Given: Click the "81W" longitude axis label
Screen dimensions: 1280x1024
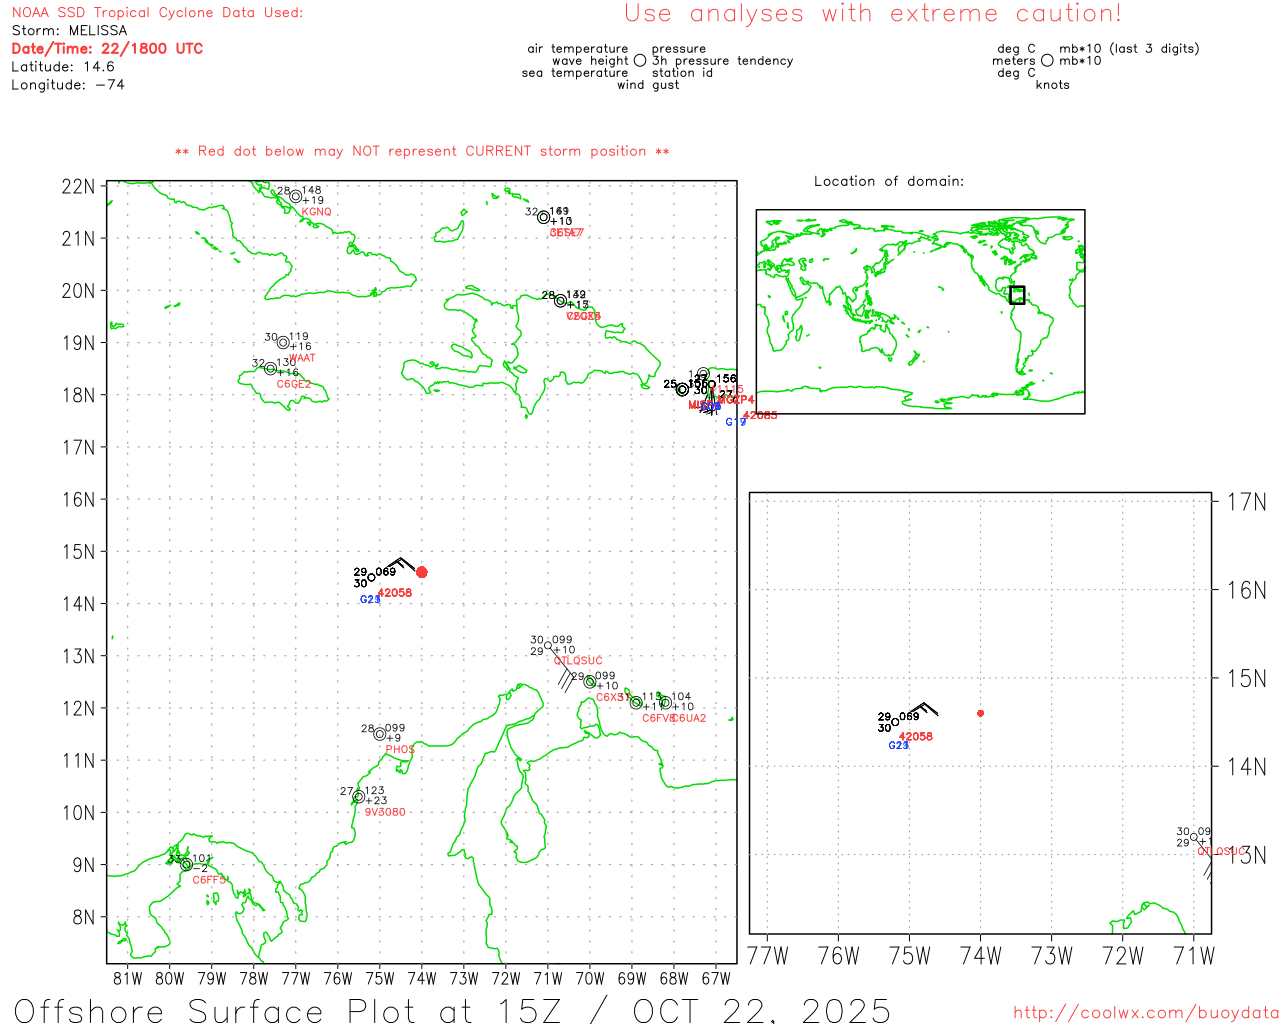Looking at the screenshot, I should point(128,978).
